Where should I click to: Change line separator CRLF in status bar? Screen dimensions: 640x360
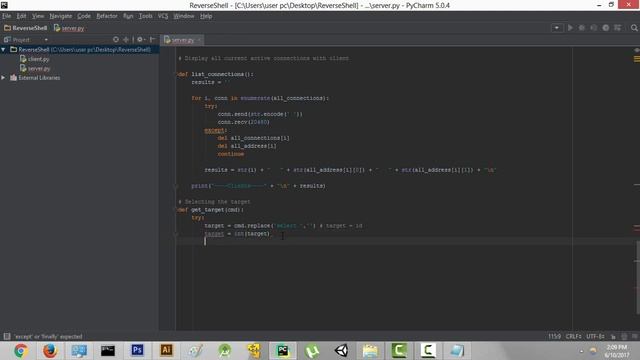click(x=573, y=336)
